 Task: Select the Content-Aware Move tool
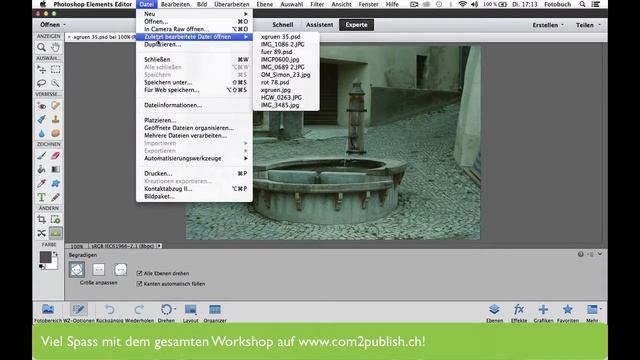point(41,233)
